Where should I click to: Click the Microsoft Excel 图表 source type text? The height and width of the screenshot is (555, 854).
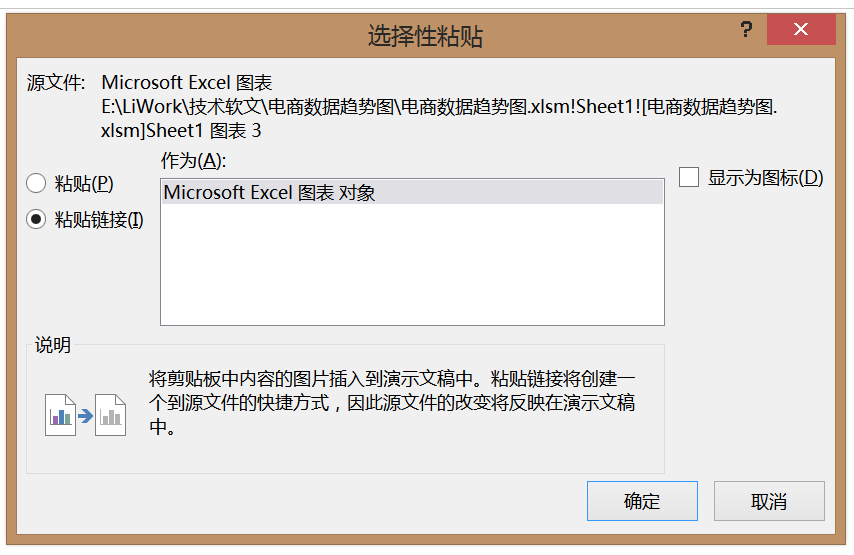(187, 83)
